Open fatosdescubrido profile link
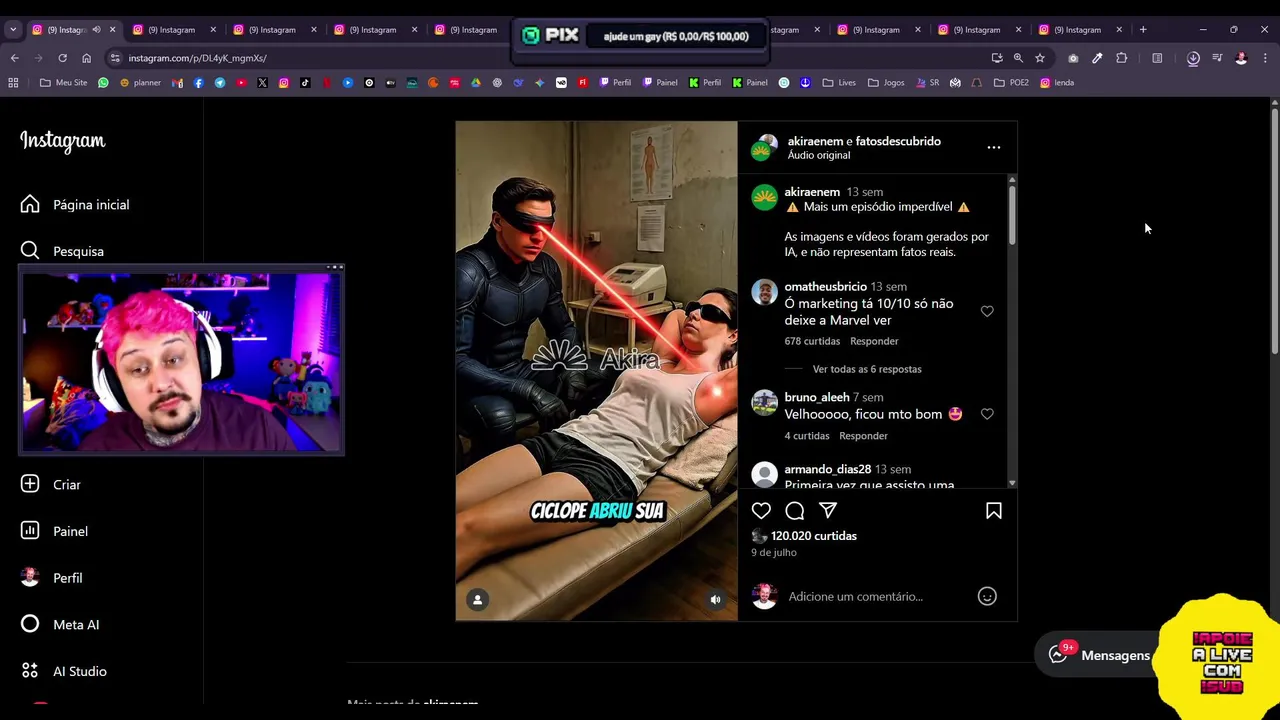 (x=898, y=141)
